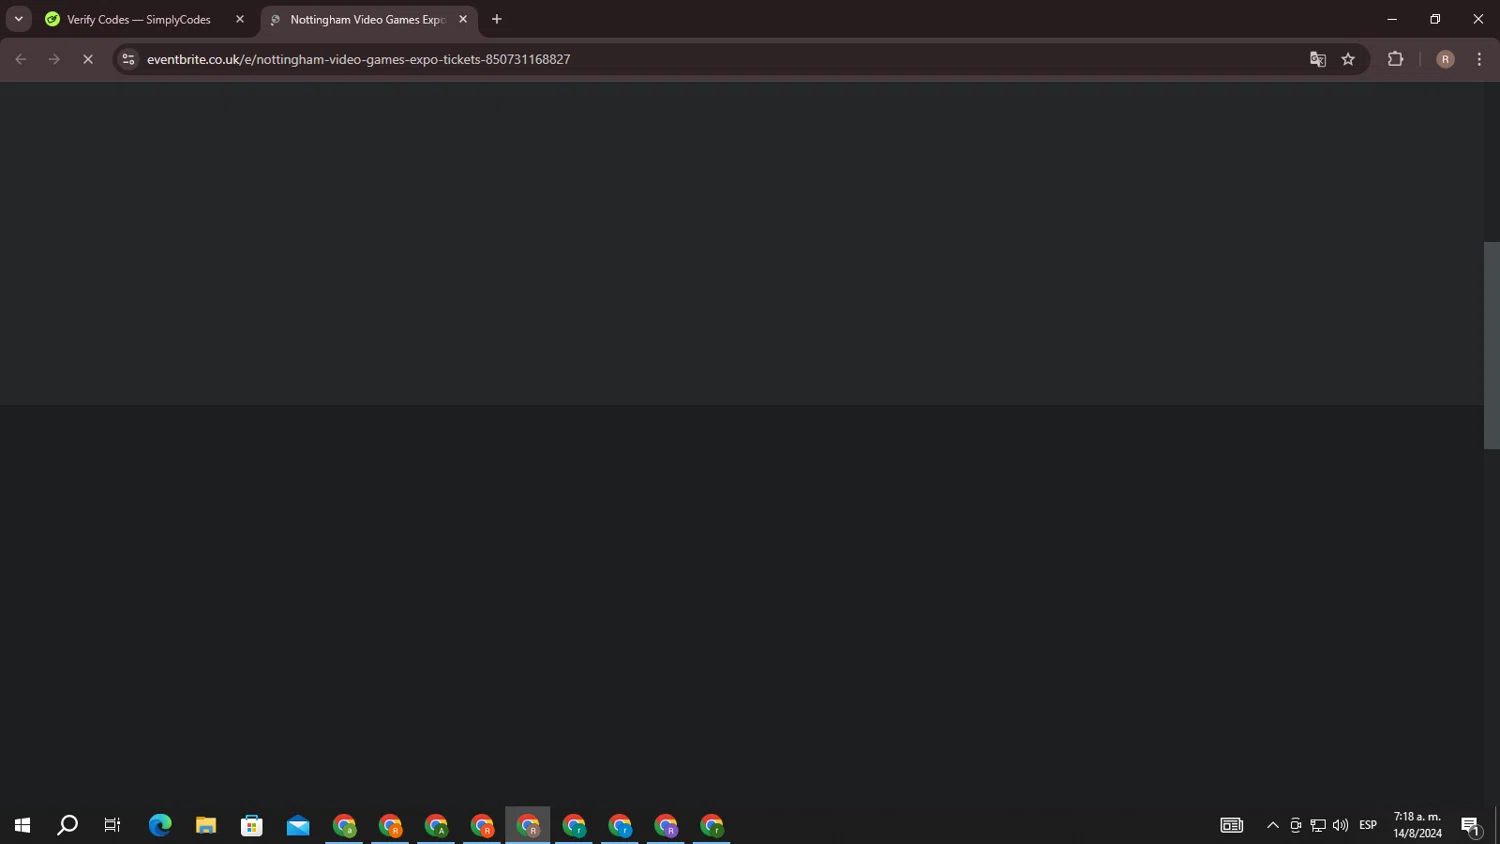View site information for eventbrite.co.uk
This screenshot has width=1500, height=844.
pyautogui.click(x=128, y=59)
